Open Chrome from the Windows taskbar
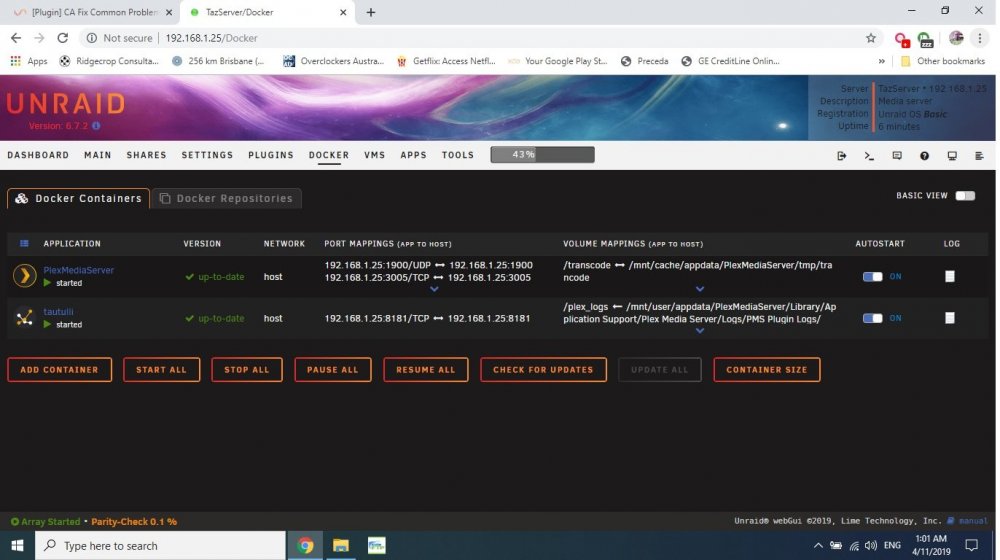Viewport: 1000px width, 560px height. pos(307,546)
